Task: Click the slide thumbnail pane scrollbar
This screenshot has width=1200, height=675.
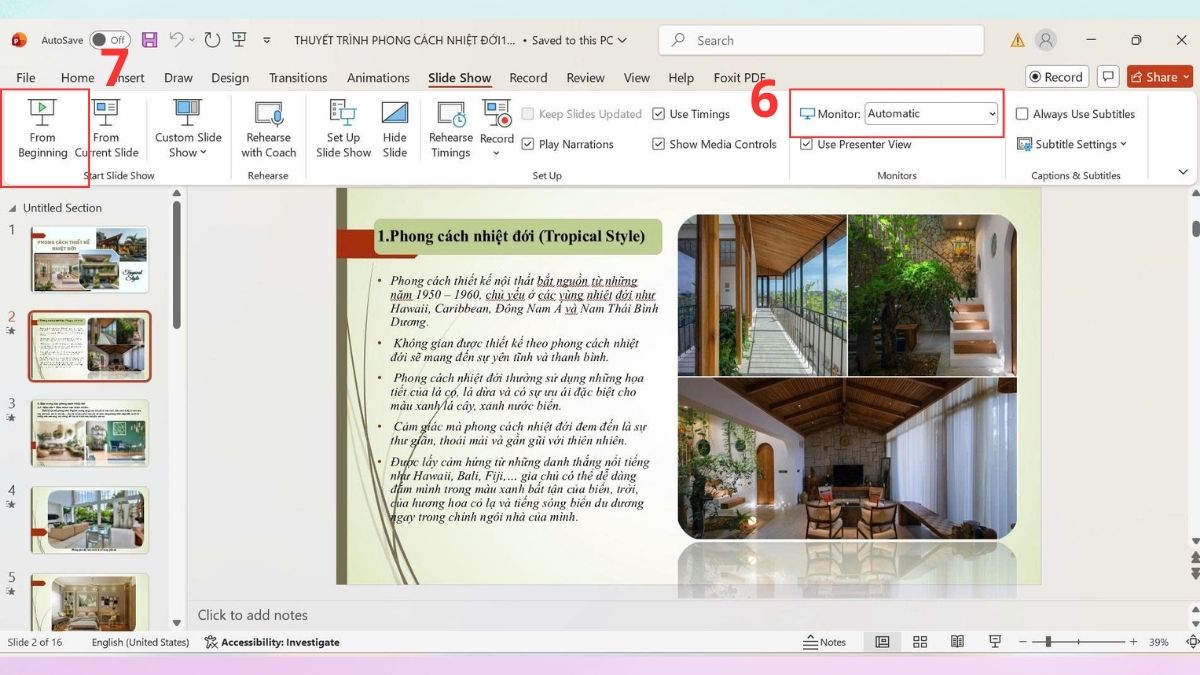Action: coord(177,265)
